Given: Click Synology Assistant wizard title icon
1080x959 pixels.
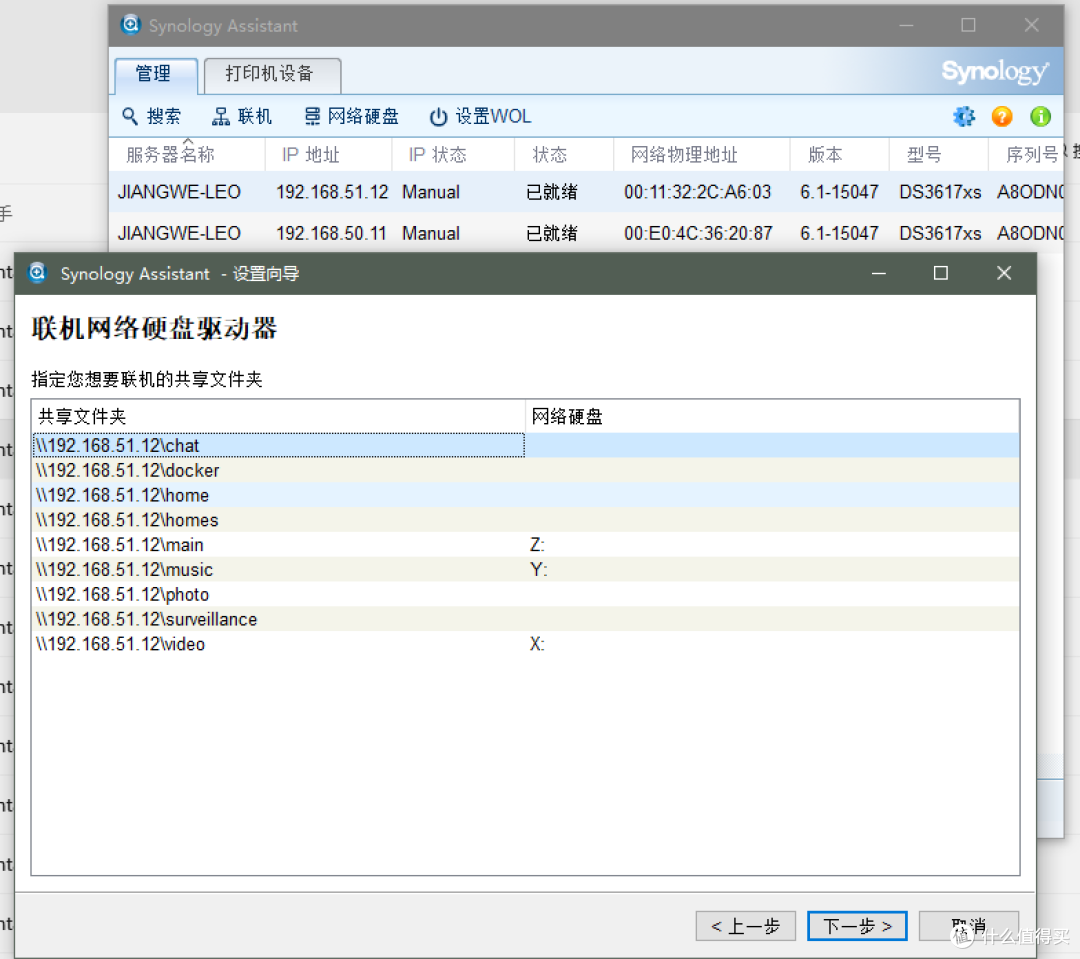Looking at the screenshot, I should (37, 273).
